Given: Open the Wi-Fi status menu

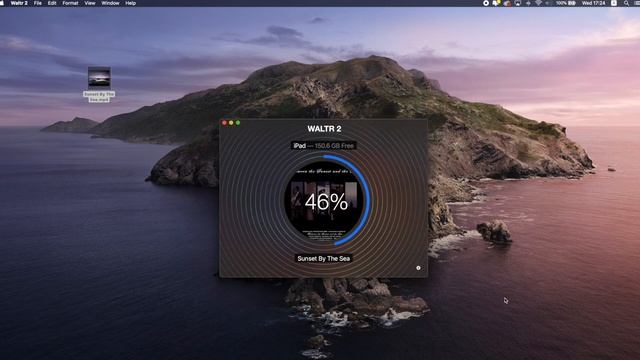Looking at the screenshot, I should 538,3.
